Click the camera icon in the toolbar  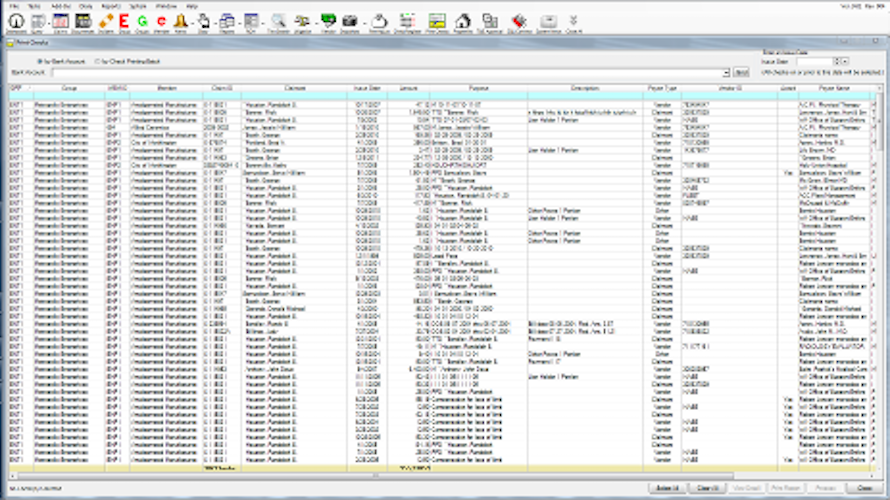(350, 22)
